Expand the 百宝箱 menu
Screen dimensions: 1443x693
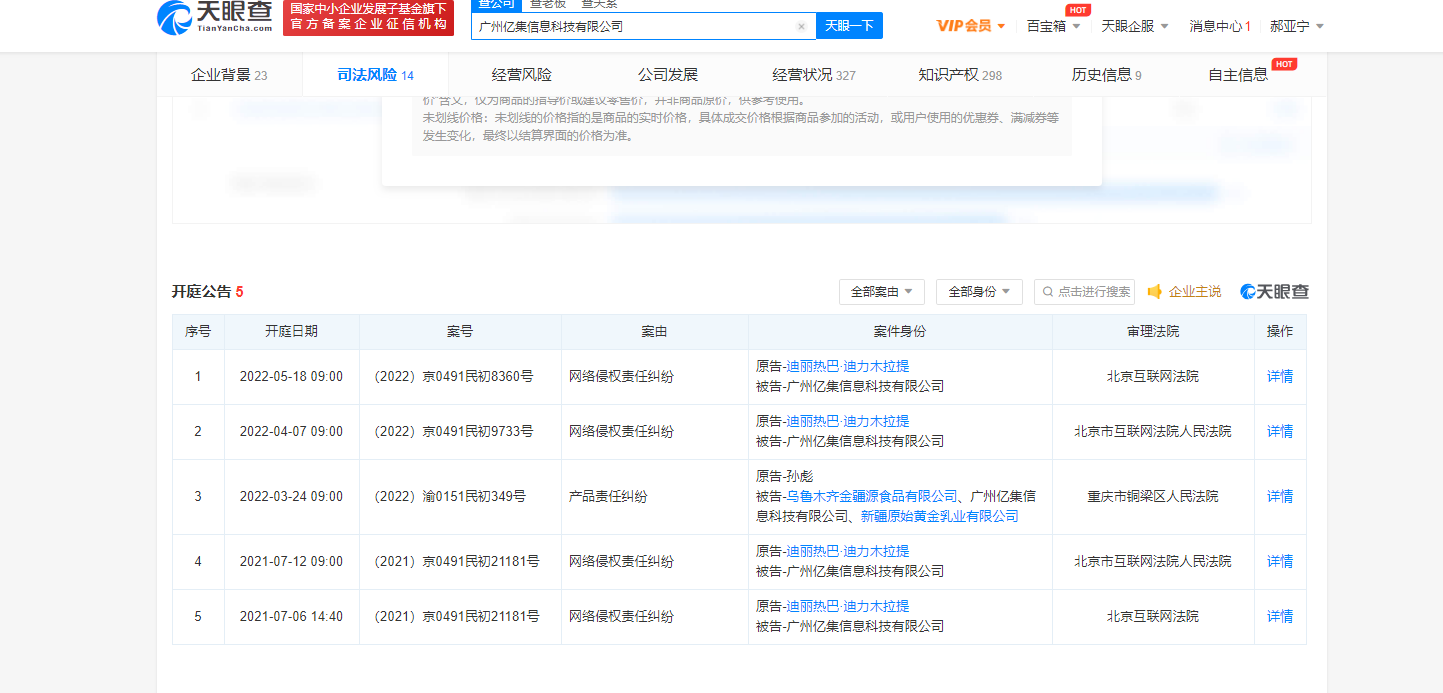1053,26
